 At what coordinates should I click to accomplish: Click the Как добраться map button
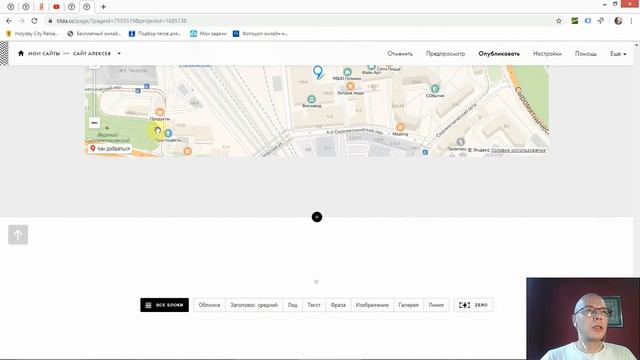pos(109,149)
